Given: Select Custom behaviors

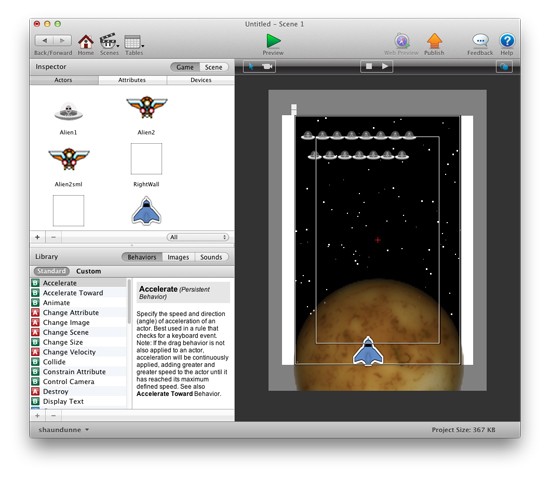Looking at the screenshot, I should tap(88, 271).
